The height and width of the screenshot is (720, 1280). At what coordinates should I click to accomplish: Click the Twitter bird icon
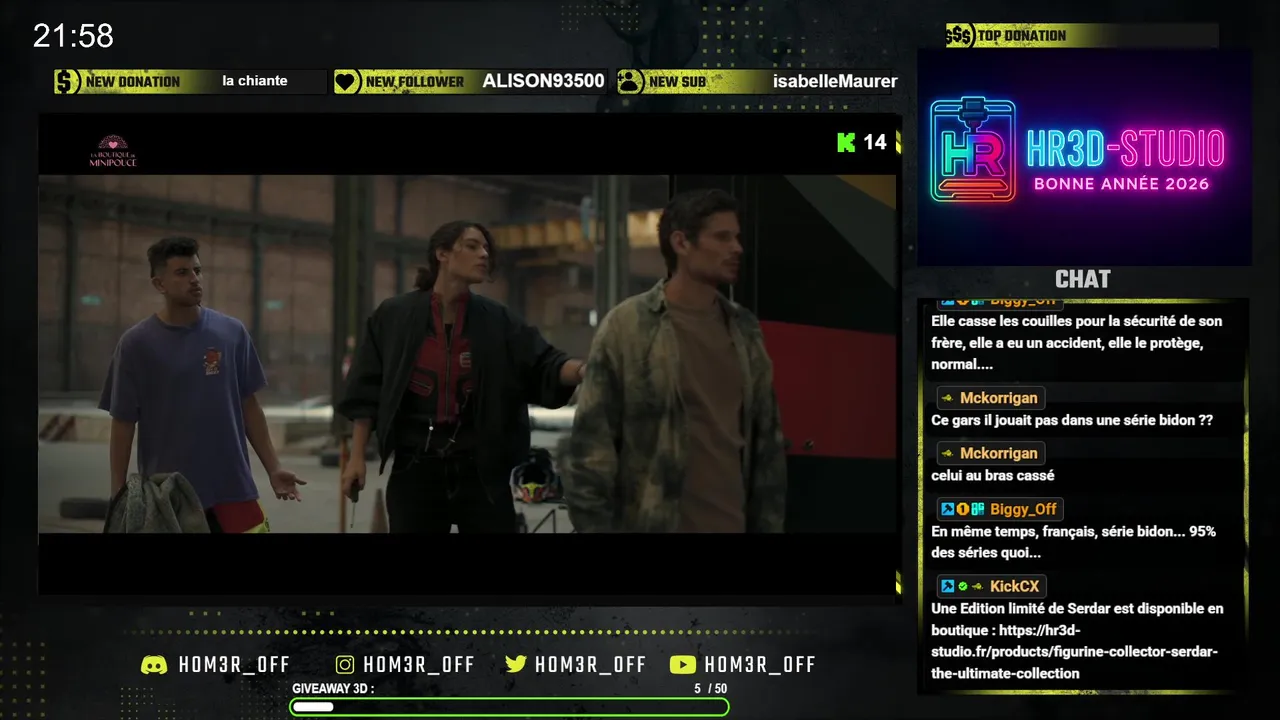pos(516,665)
